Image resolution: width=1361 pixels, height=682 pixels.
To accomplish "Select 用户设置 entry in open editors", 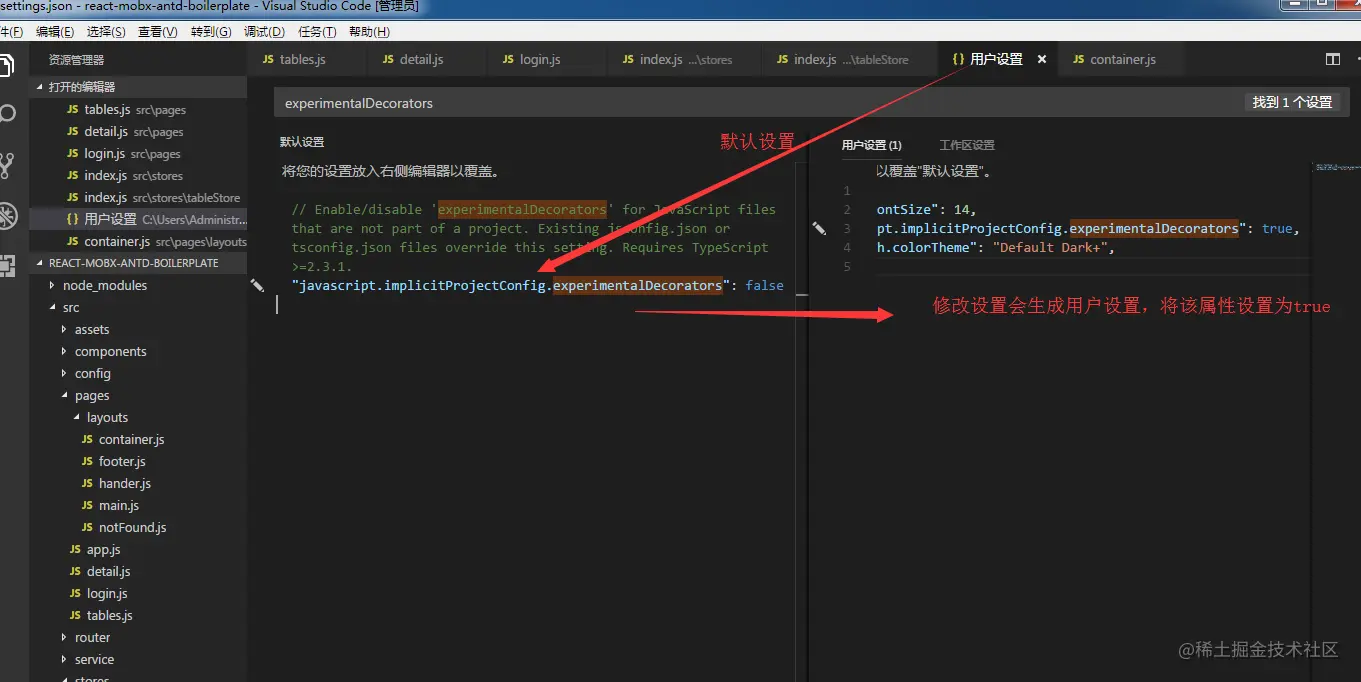I will [138, 220].
